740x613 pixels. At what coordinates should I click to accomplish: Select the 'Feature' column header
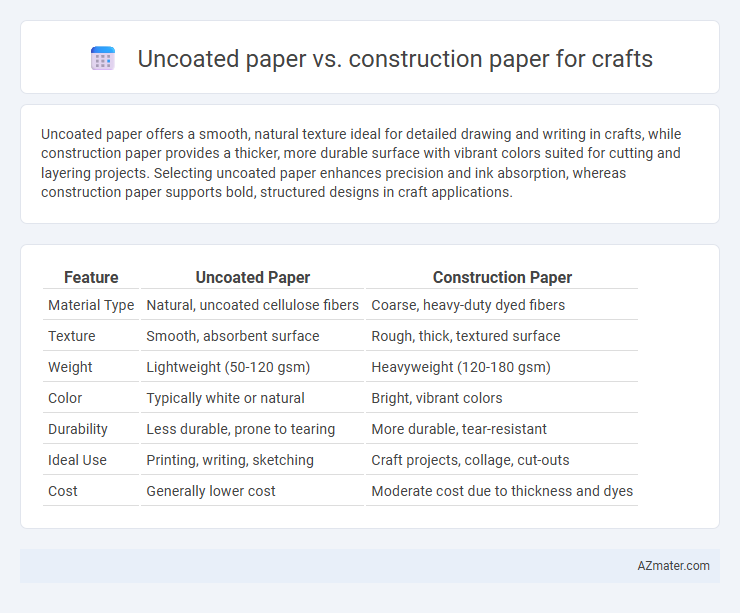(91, 277)
